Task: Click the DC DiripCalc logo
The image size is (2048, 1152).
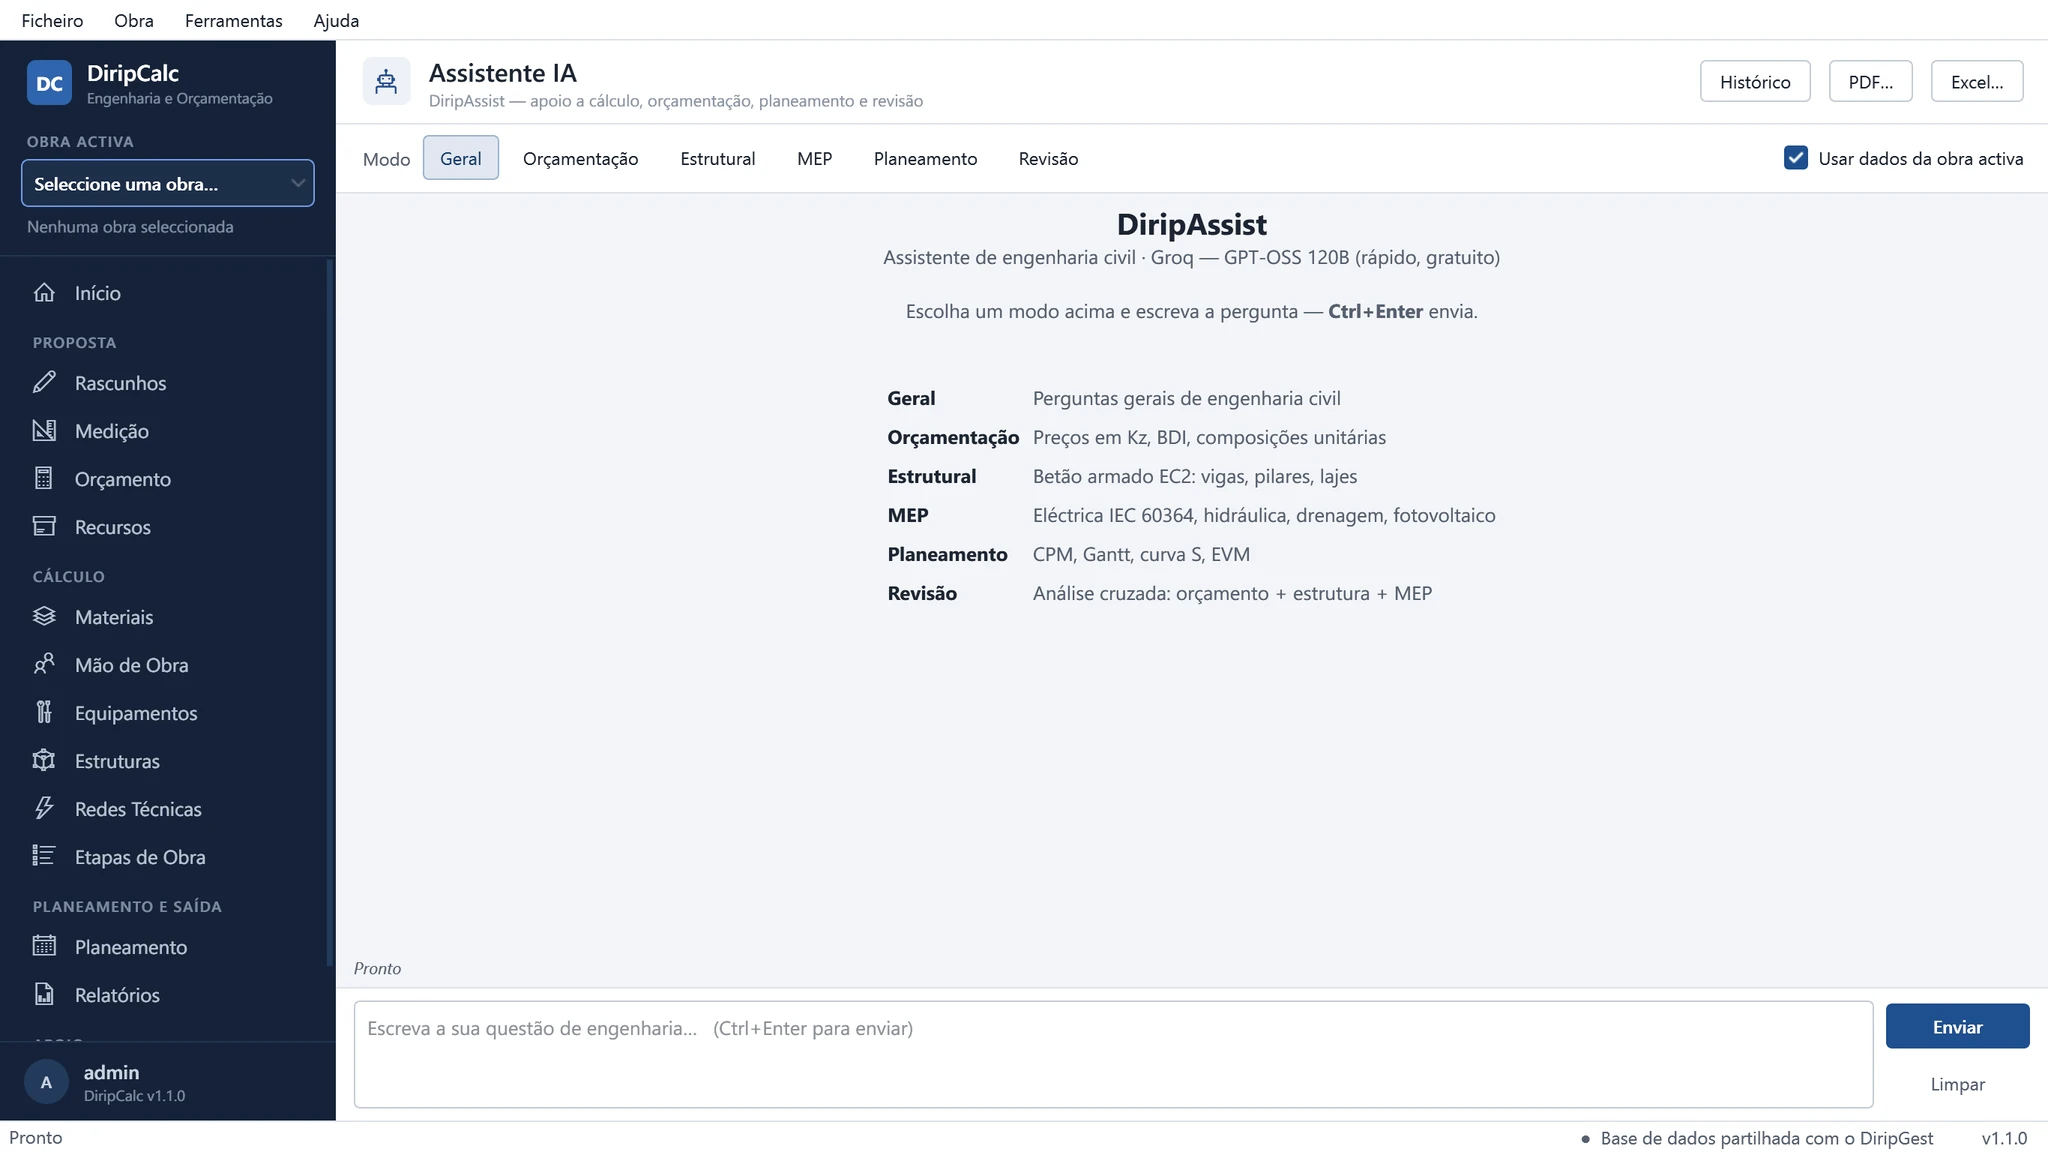Action: point(49,83)
